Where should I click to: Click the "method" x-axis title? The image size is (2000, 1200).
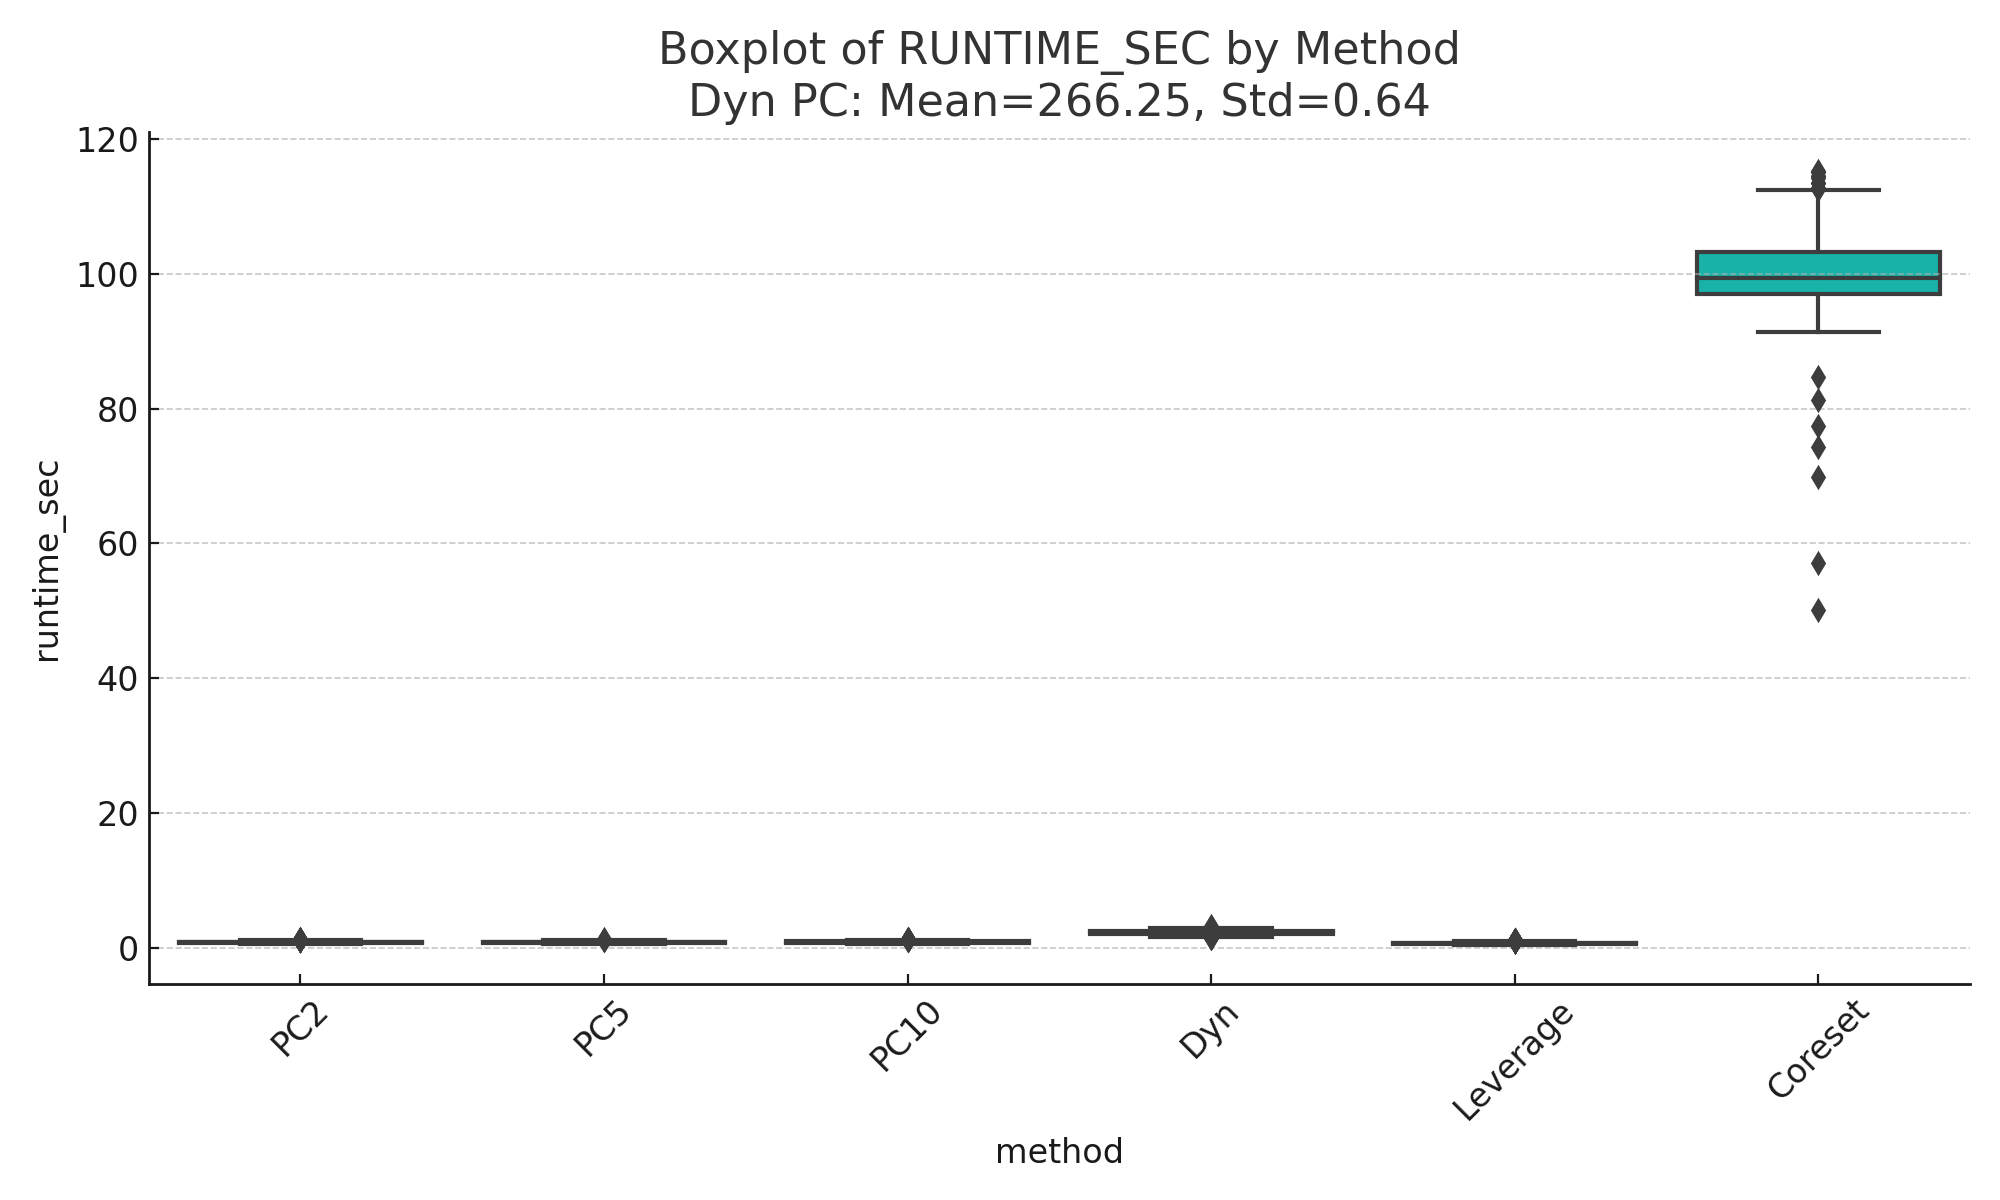coord(1059,1152)
